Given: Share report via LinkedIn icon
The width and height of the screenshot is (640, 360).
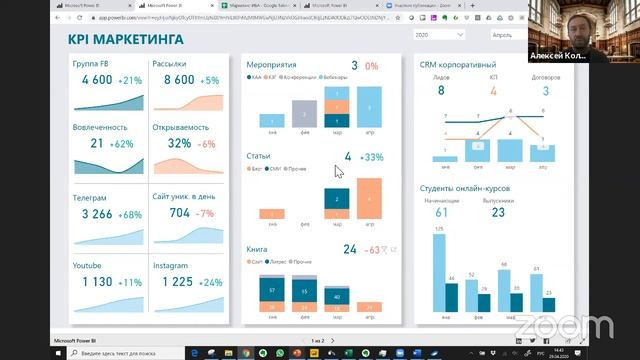Looking at the screenshot, I should coord(519,341).
